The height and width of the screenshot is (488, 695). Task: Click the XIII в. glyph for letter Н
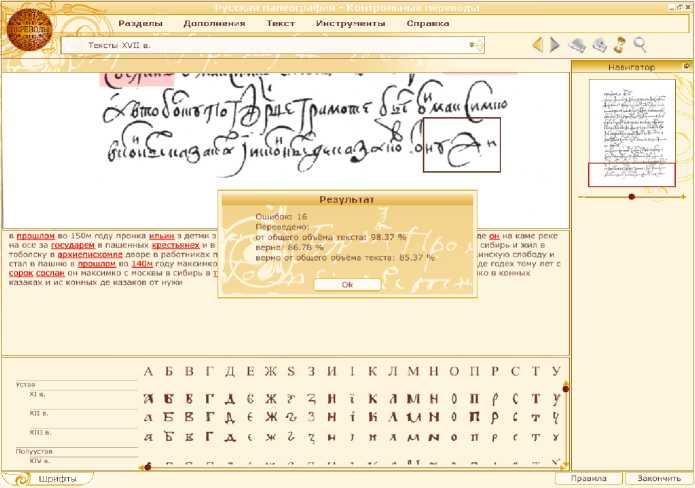(433, 437)
